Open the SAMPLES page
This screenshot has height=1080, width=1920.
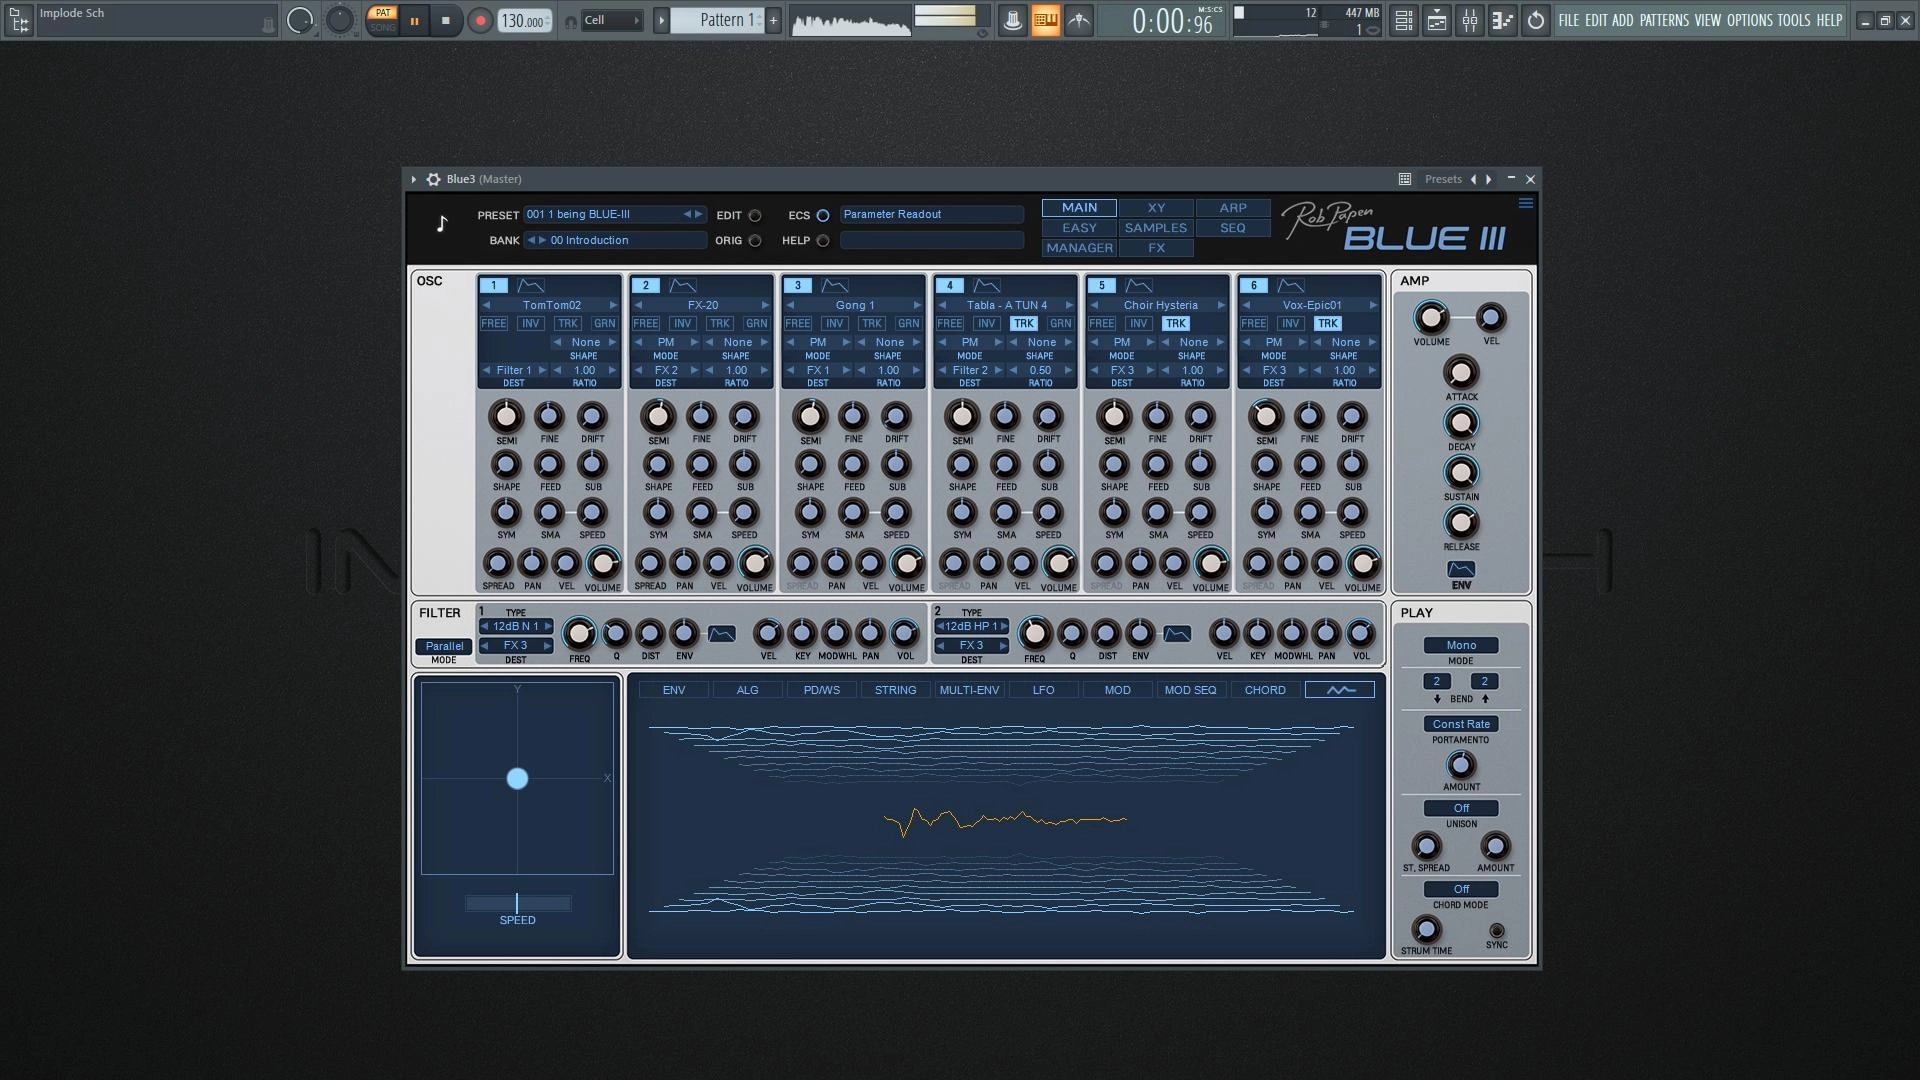coord(1156,228)
